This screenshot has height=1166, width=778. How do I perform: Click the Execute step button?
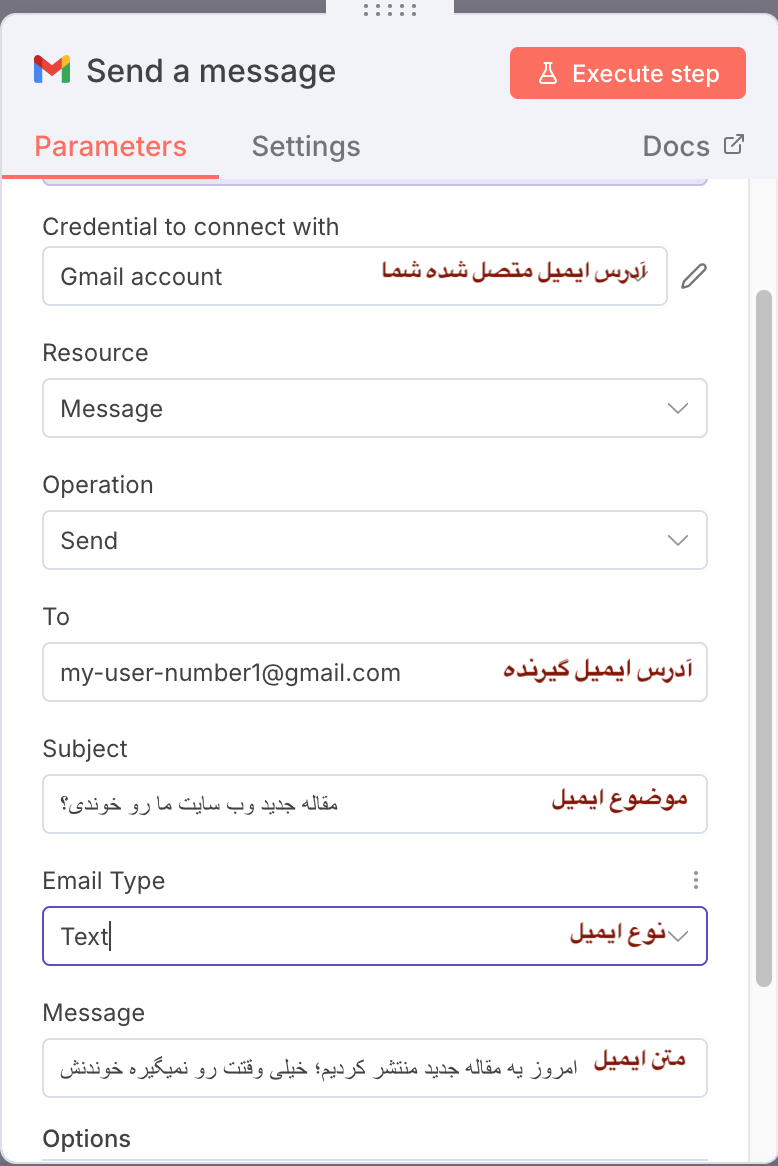tap(627, 72)
